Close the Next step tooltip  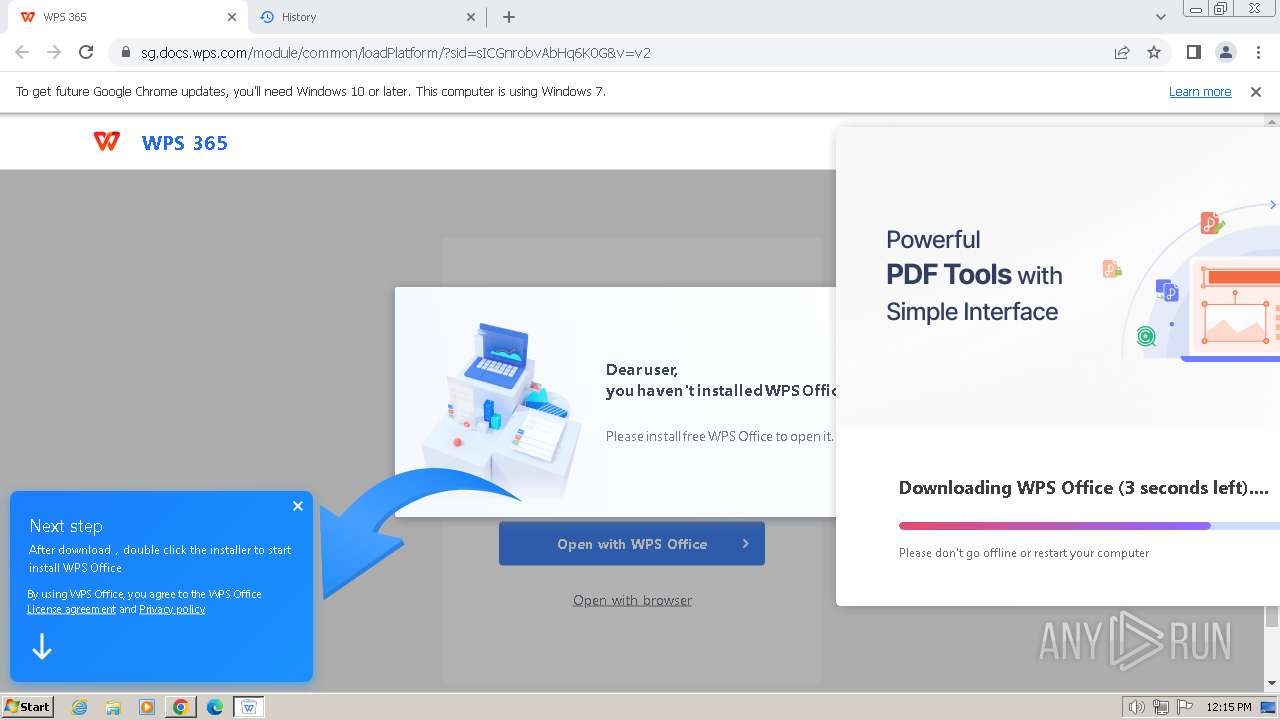click(x=298, y=506)
